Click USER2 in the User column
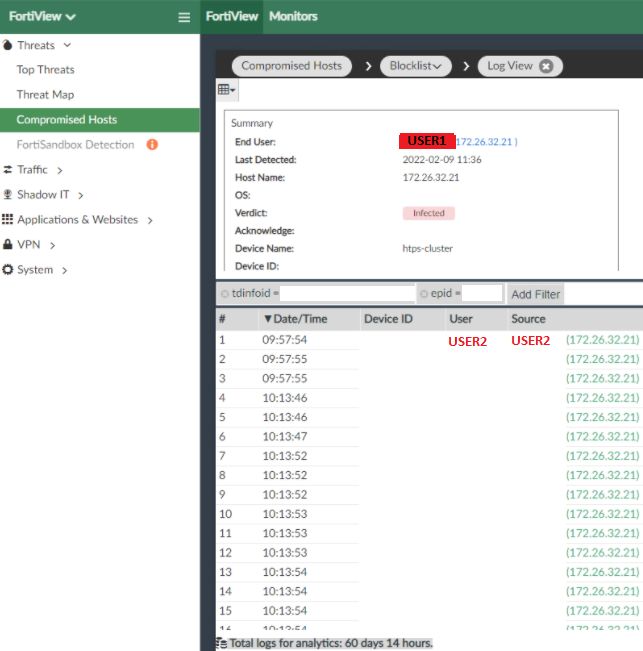 [x=467, y=341]
